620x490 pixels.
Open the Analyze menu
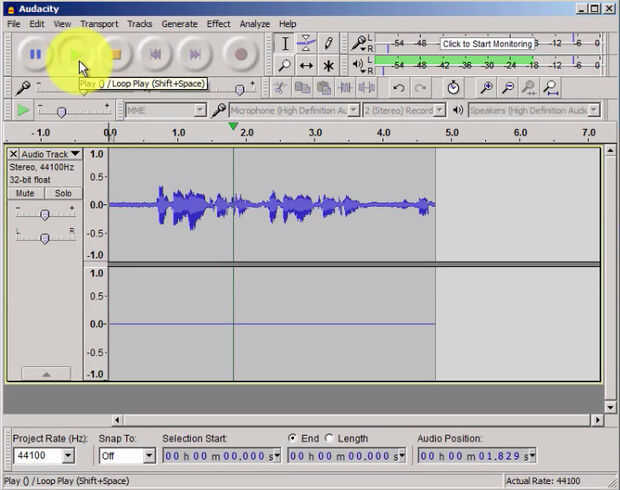255,24
